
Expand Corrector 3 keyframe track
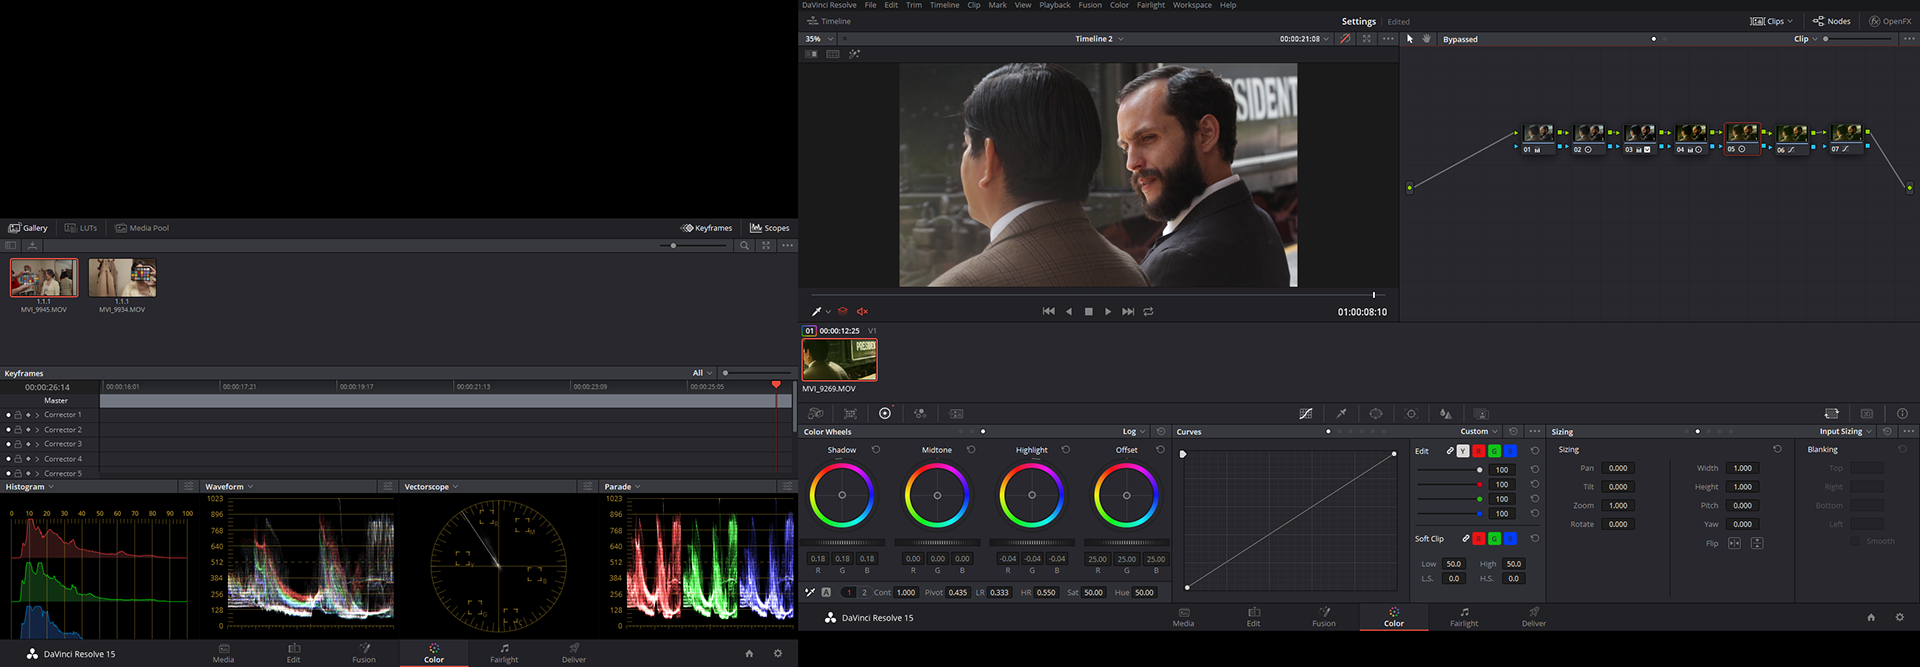tap(37, 444)
